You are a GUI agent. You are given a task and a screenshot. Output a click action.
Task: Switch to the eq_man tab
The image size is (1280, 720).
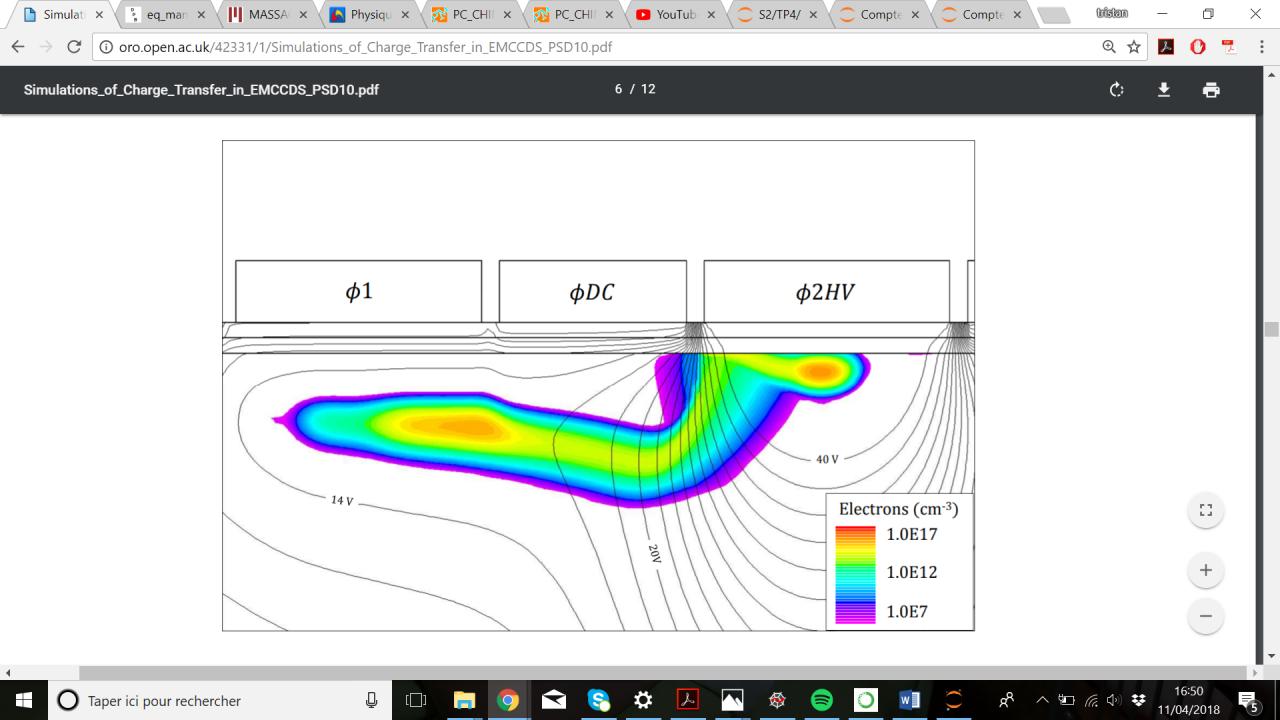(166, 15)
